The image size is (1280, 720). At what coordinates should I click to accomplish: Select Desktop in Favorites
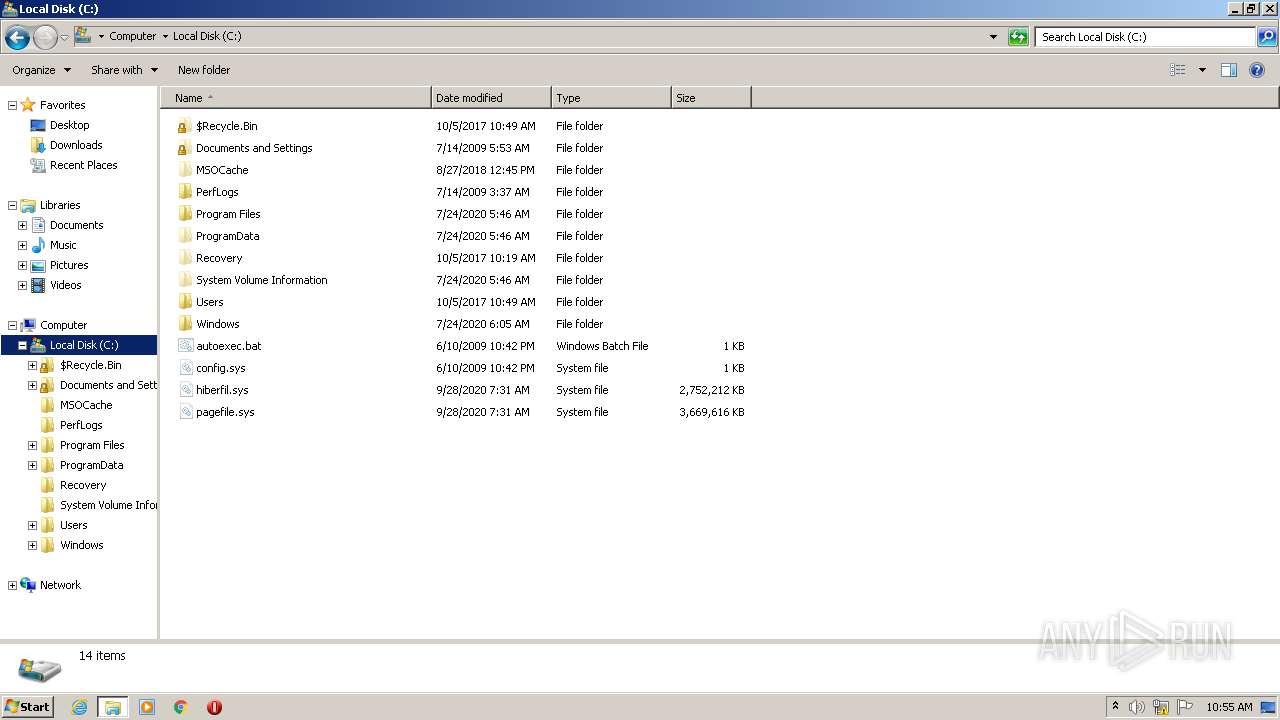[69, 125]
